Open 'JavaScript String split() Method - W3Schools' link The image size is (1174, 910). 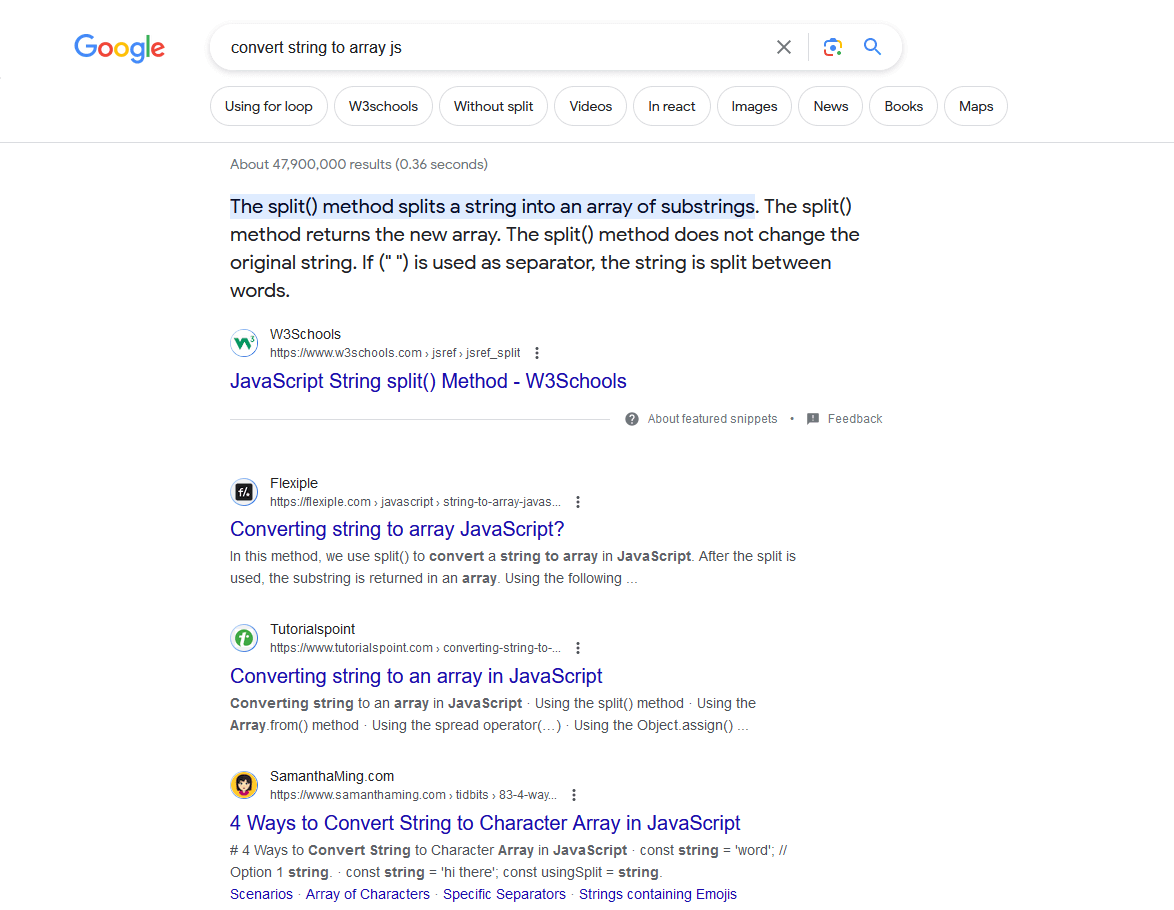(428, 381)
